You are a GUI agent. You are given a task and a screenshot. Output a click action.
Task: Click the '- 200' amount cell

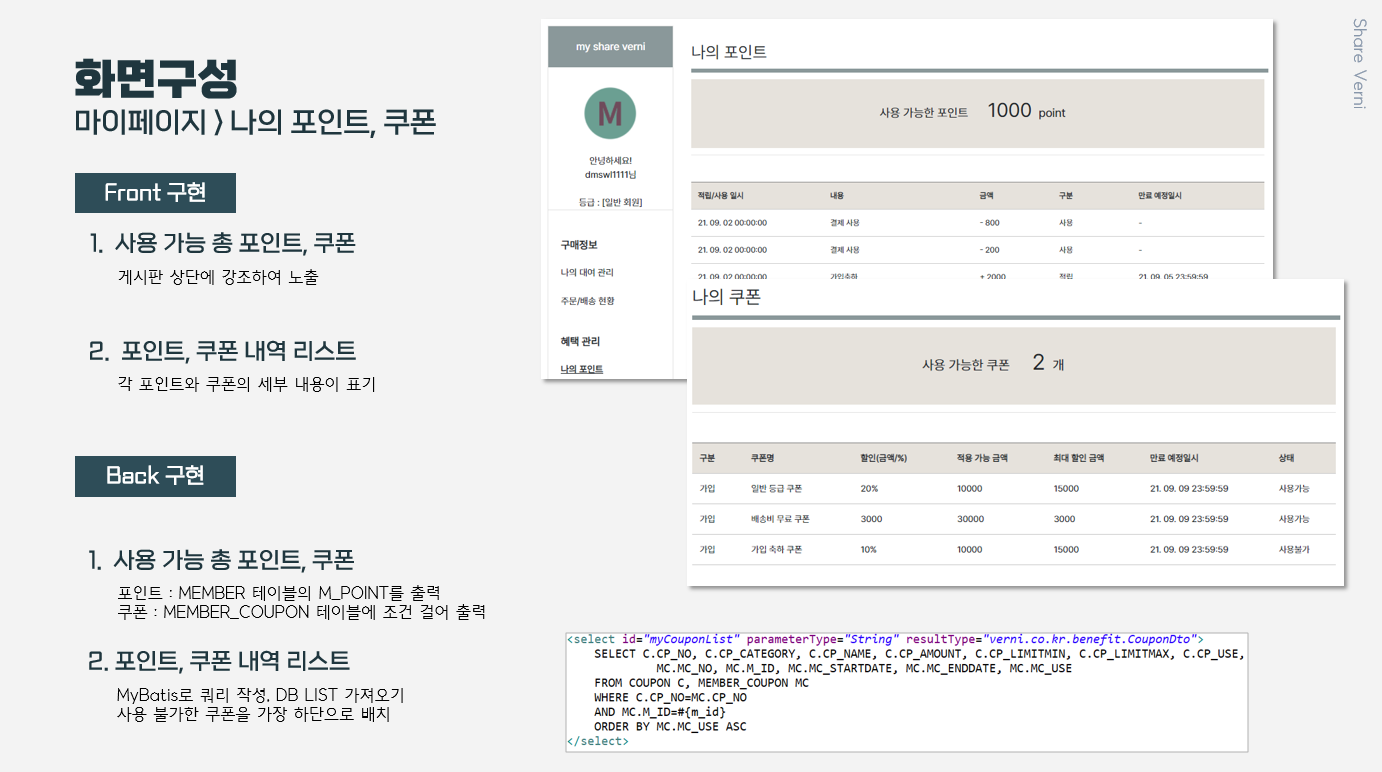(990, 250)
